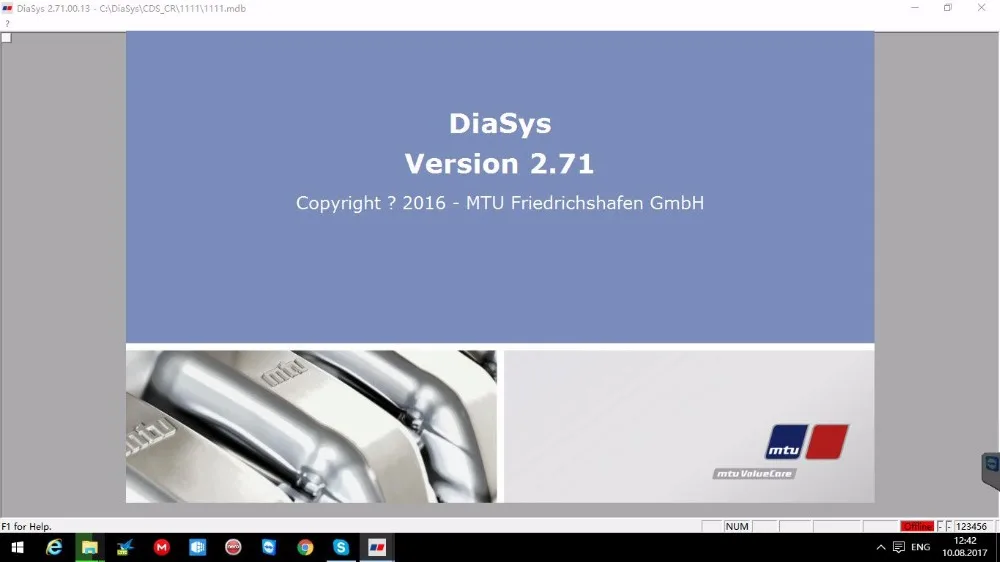1000x562 pixels.
Task: Open the "?" help menu
Action: pyautogui.click(x=7, y=24)
